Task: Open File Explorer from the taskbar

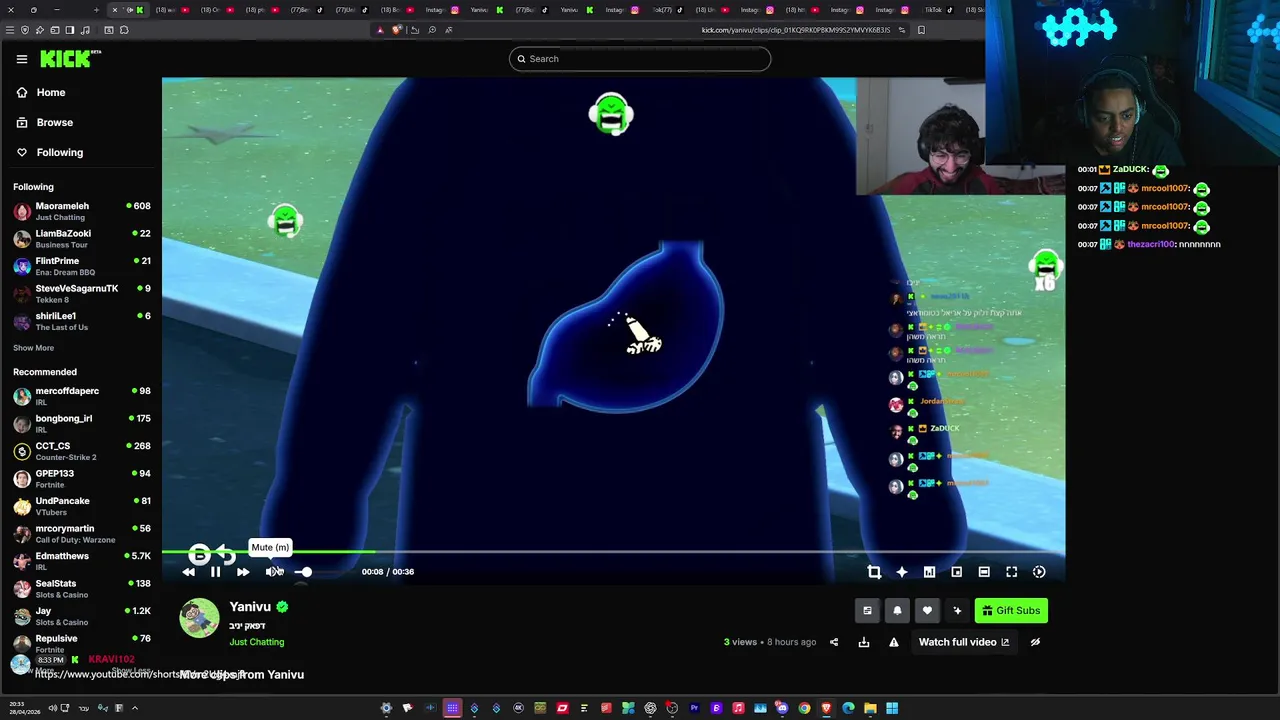Action: [x=870, y=708]
